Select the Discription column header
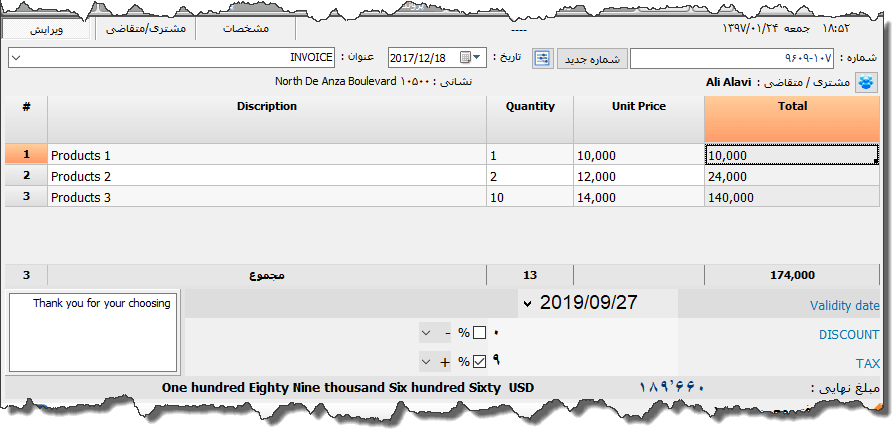The width and height of the screenshot is (892, 429). (267, 119)
